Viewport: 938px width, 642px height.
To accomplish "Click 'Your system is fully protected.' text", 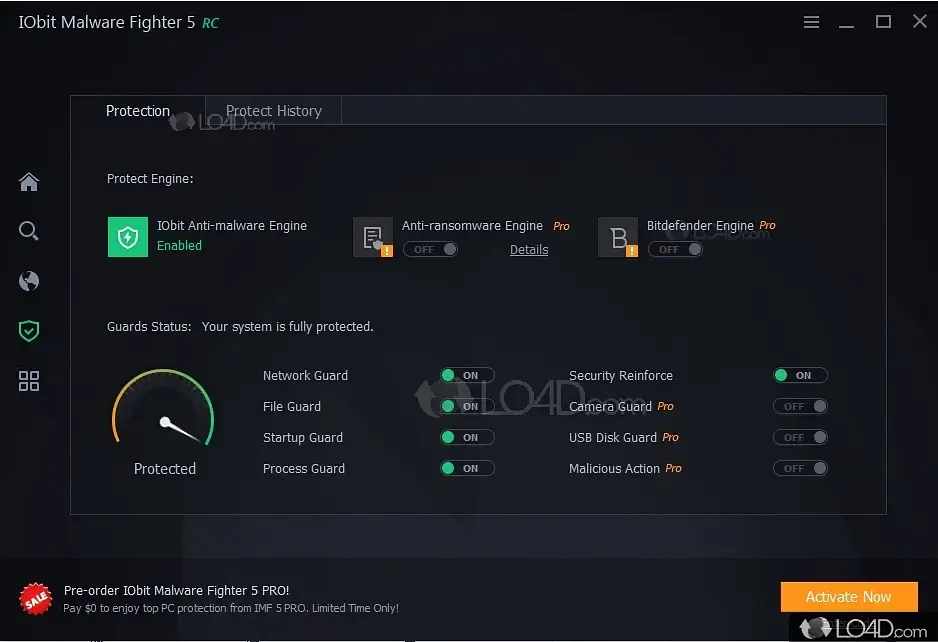I will [287, 327].
